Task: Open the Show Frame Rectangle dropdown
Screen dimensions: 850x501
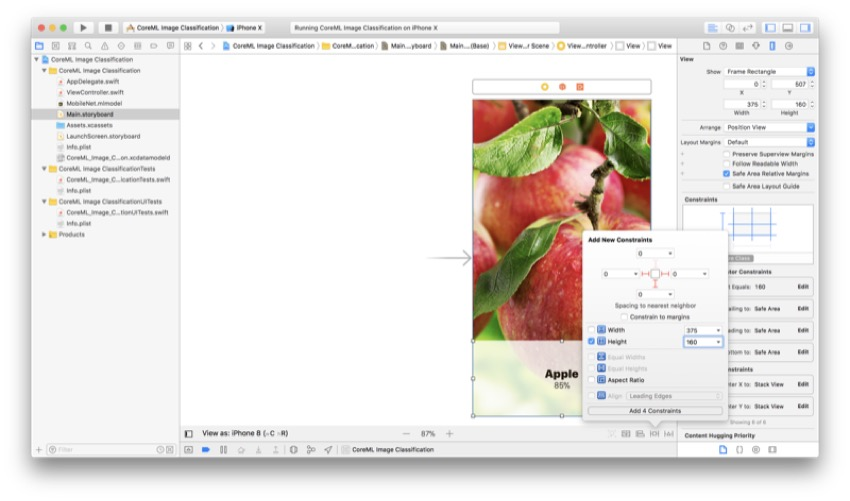Action: 770,72
